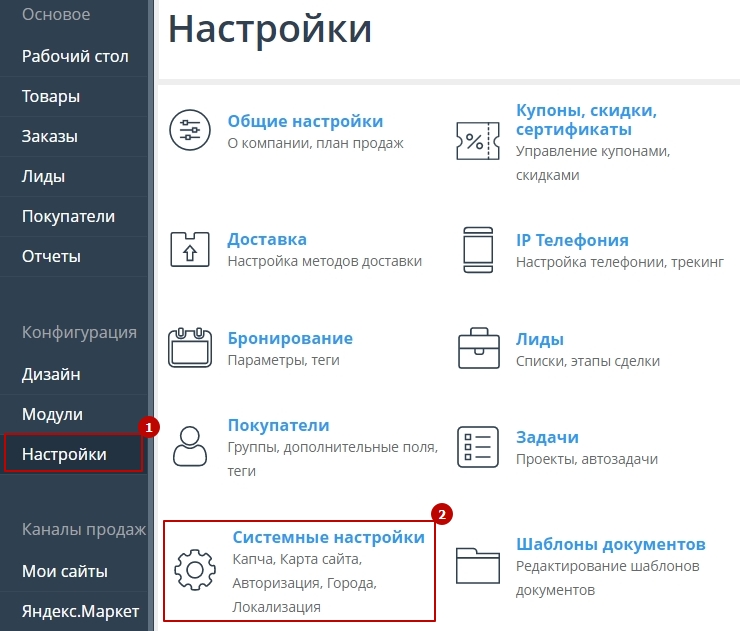This screenshot has width=740, height=631.
Task: Click the person icon for Покупатели
Action: click(x=189, y=445)
